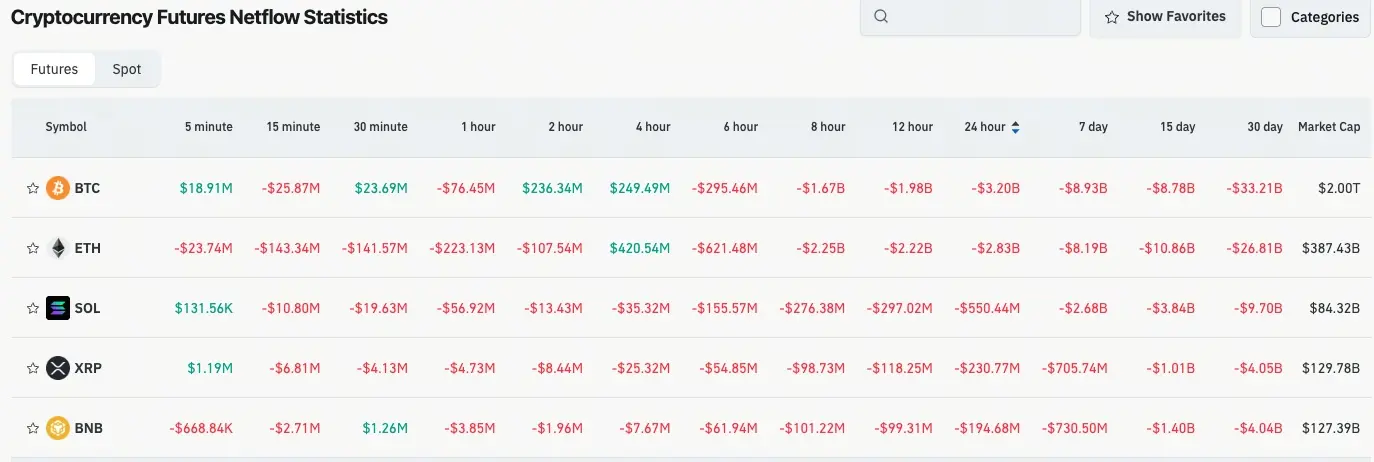Add XRP to favorites via star

[33, 368]
